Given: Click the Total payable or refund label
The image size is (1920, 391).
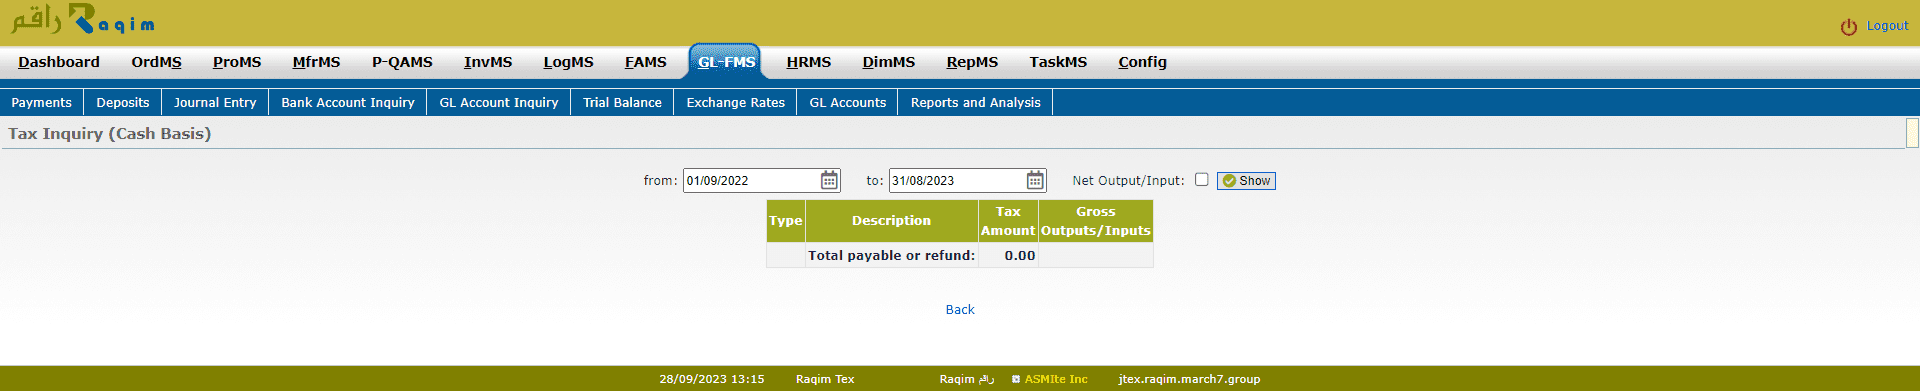Looking at the screenshot, I should click(x=891, y=256).
